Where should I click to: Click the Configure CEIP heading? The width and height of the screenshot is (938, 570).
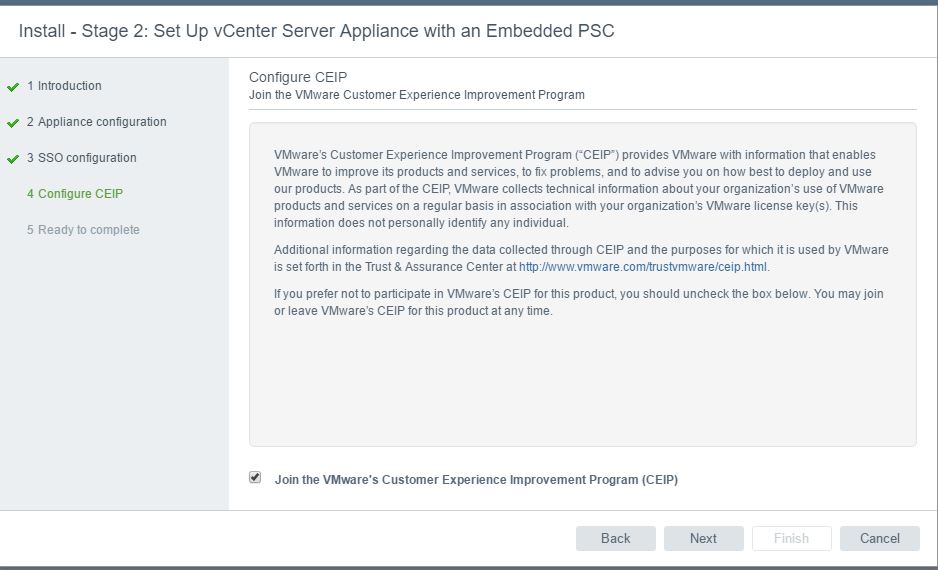(x=298, y=77)
